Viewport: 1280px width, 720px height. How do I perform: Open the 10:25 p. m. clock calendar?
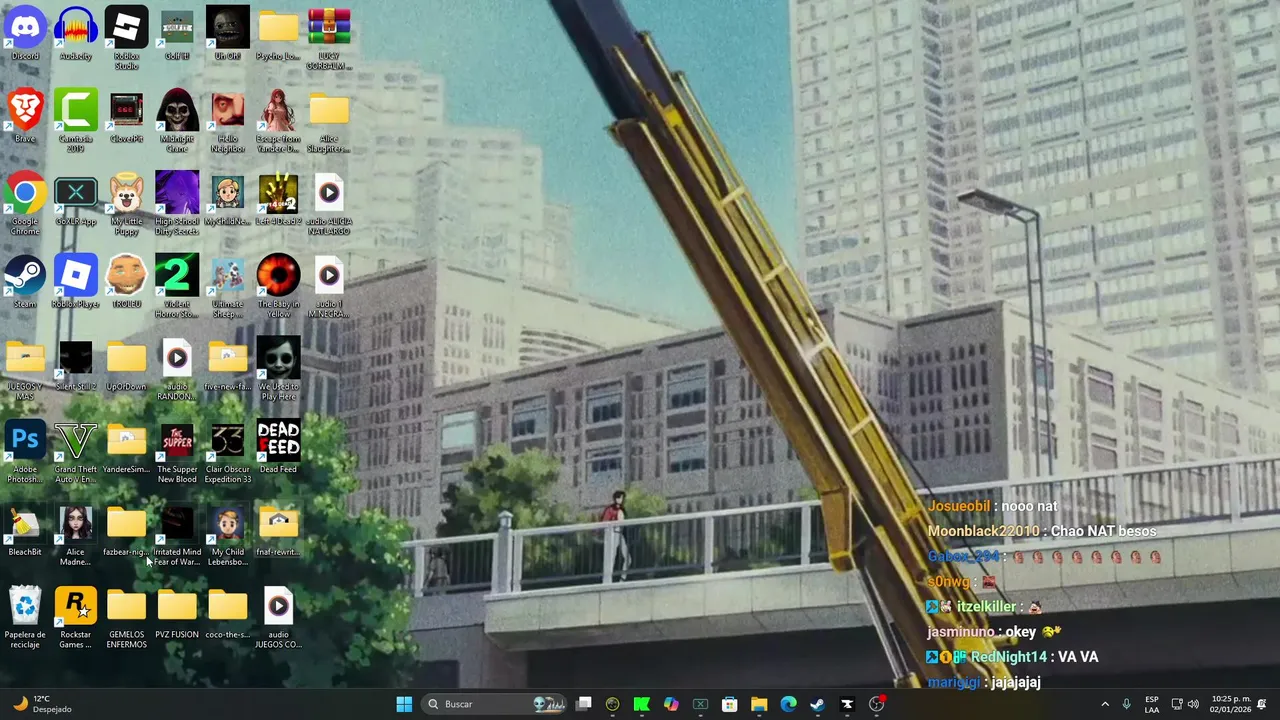pos(1231,704)
